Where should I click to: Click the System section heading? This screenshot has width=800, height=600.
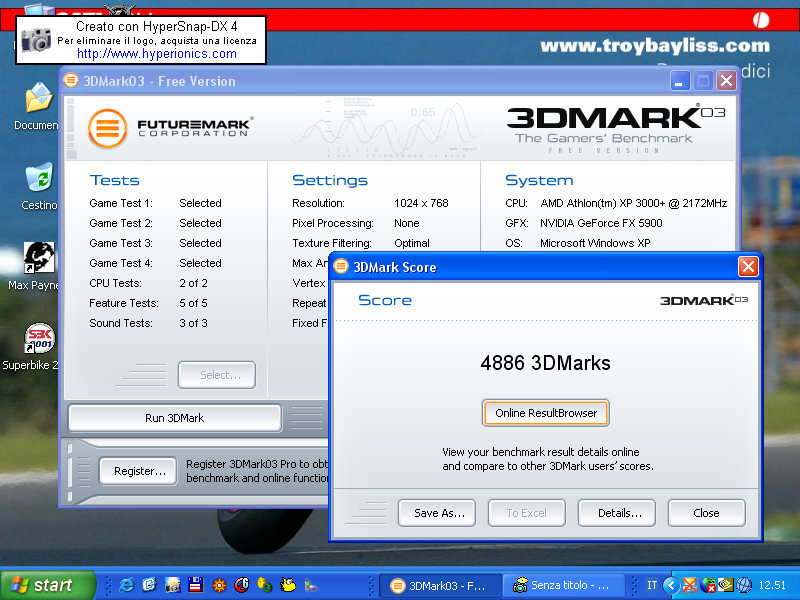539,180
